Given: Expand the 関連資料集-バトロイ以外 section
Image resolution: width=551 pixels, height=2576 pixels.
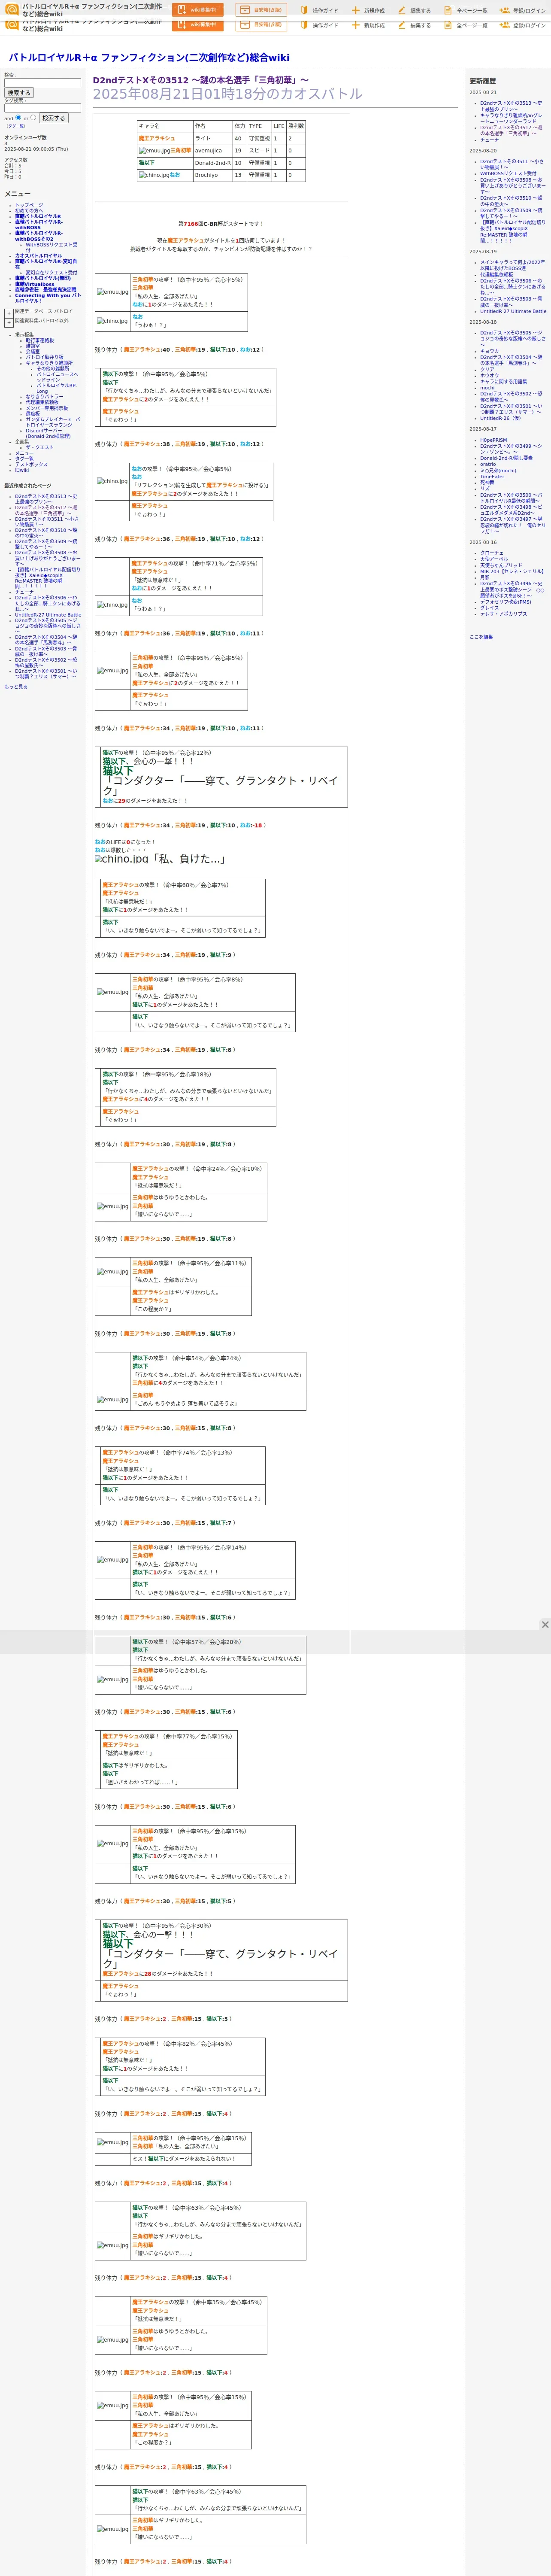Looking at the screenshot, I should [x=9, y=323].
